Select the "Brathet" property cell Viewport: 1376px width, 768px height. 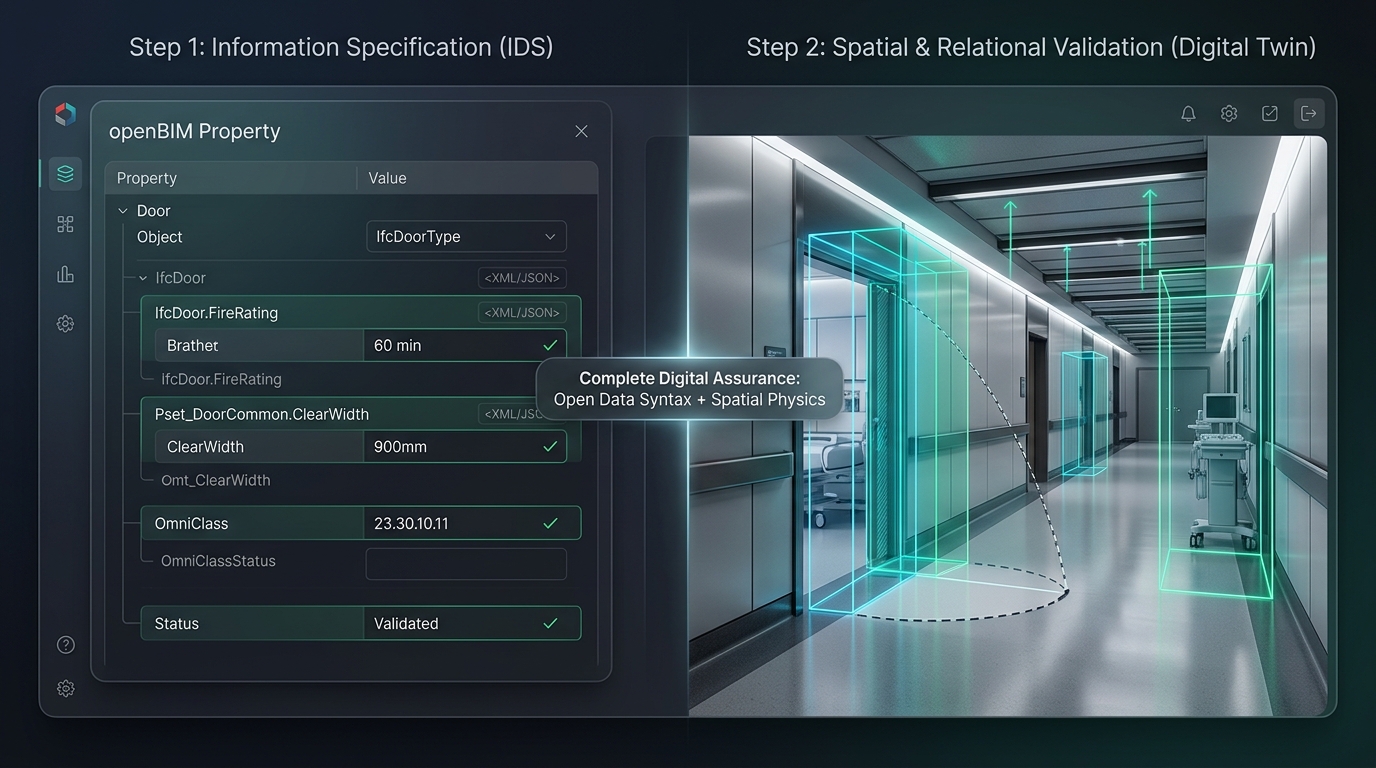pos(259,345)
